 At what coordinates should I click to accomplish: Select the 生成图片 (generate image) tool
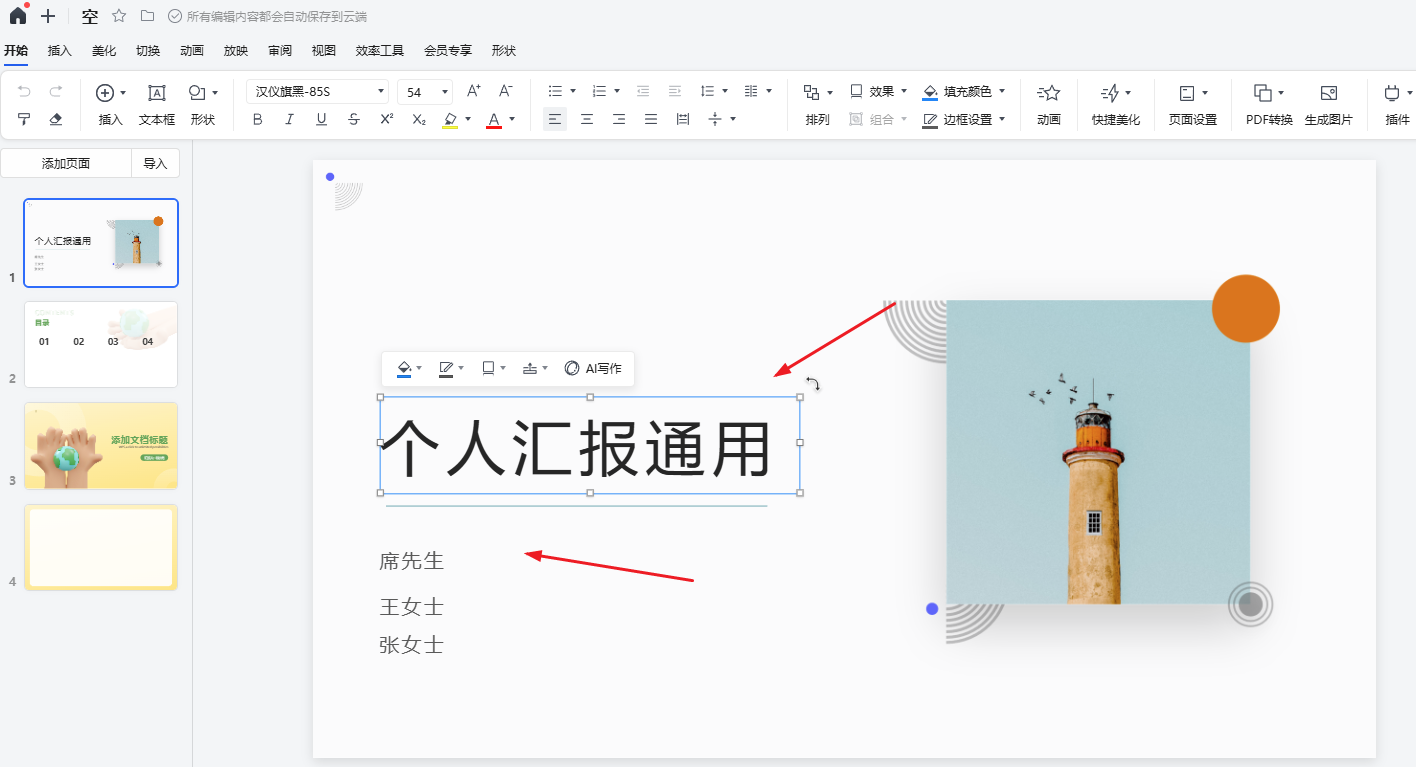(x=1329, y=103)
